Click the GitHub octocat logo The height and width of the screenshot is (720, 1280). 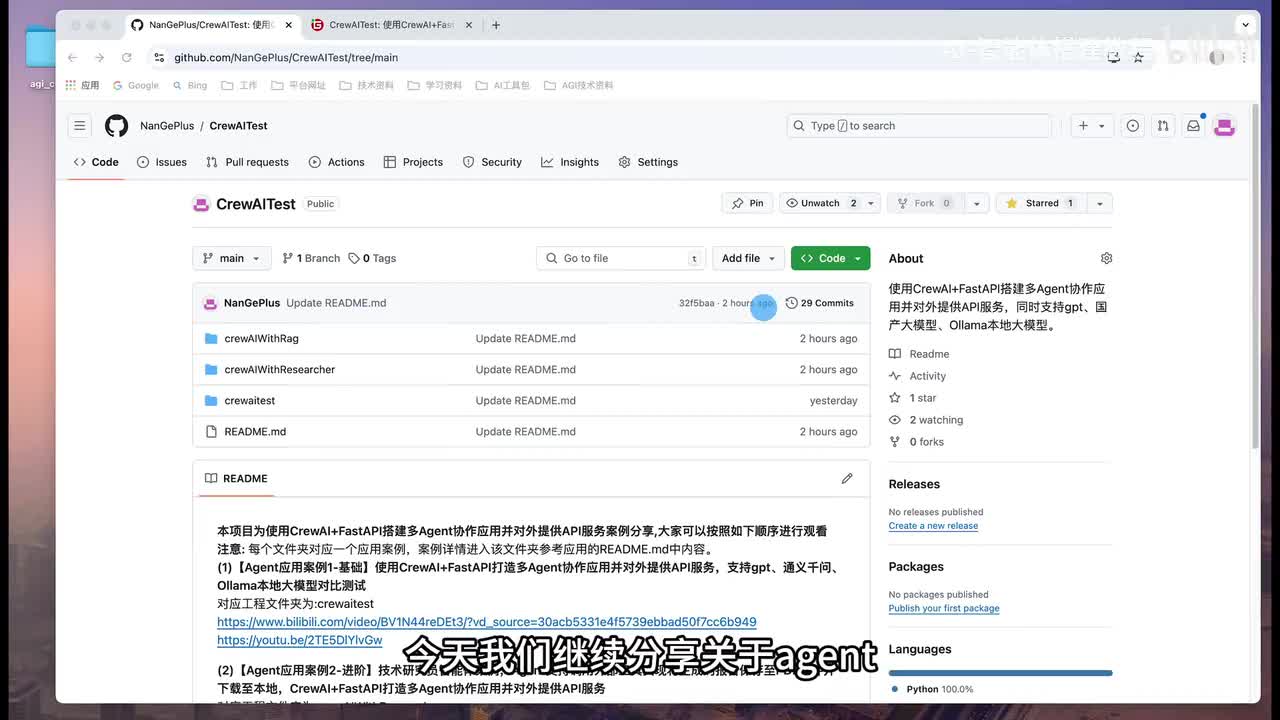(x=117, y=126)
